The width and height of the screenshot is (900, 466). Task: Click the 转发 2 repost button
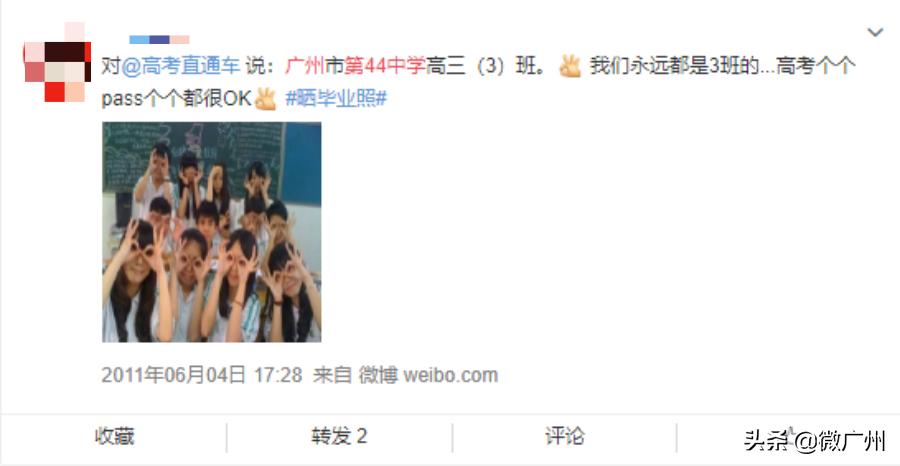(339, 437)
